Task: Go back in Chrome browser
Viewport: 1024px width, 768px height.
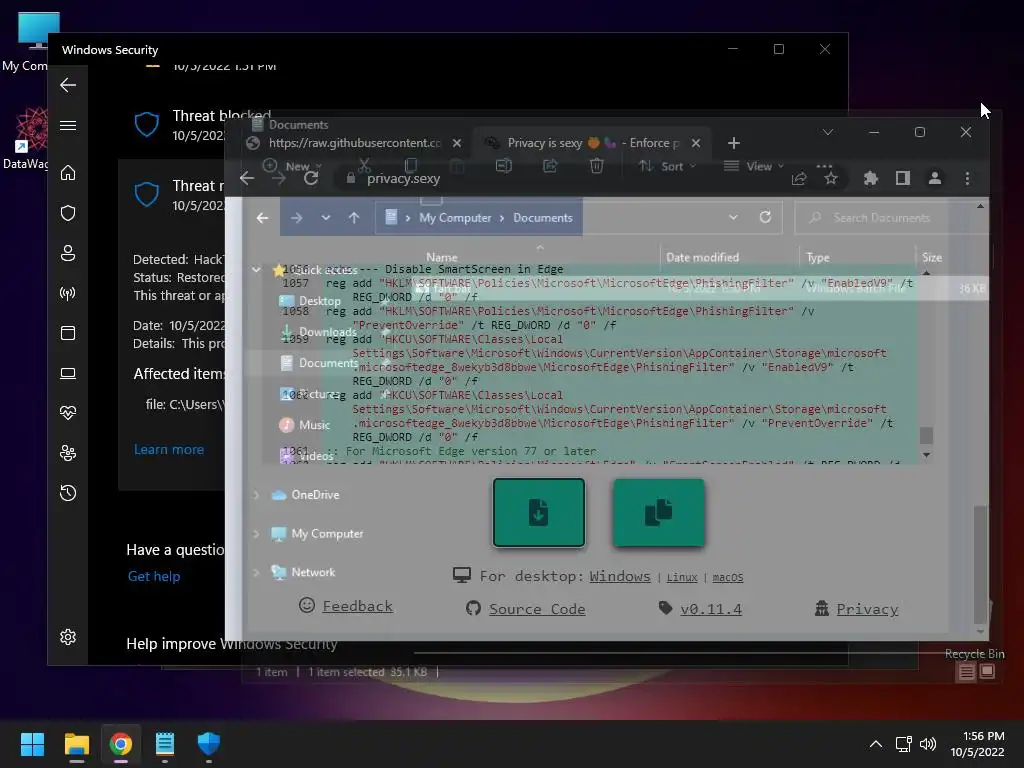Action: (247, 178)
